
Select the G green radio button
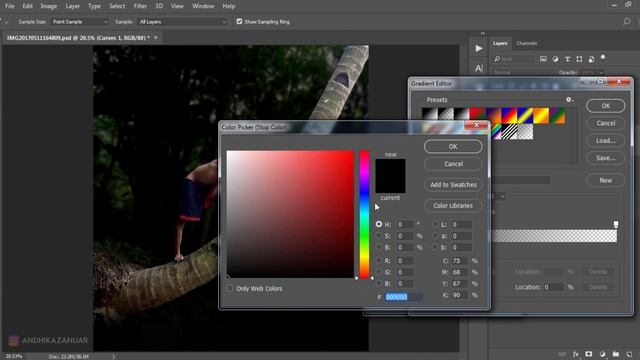tap(379, 272)
